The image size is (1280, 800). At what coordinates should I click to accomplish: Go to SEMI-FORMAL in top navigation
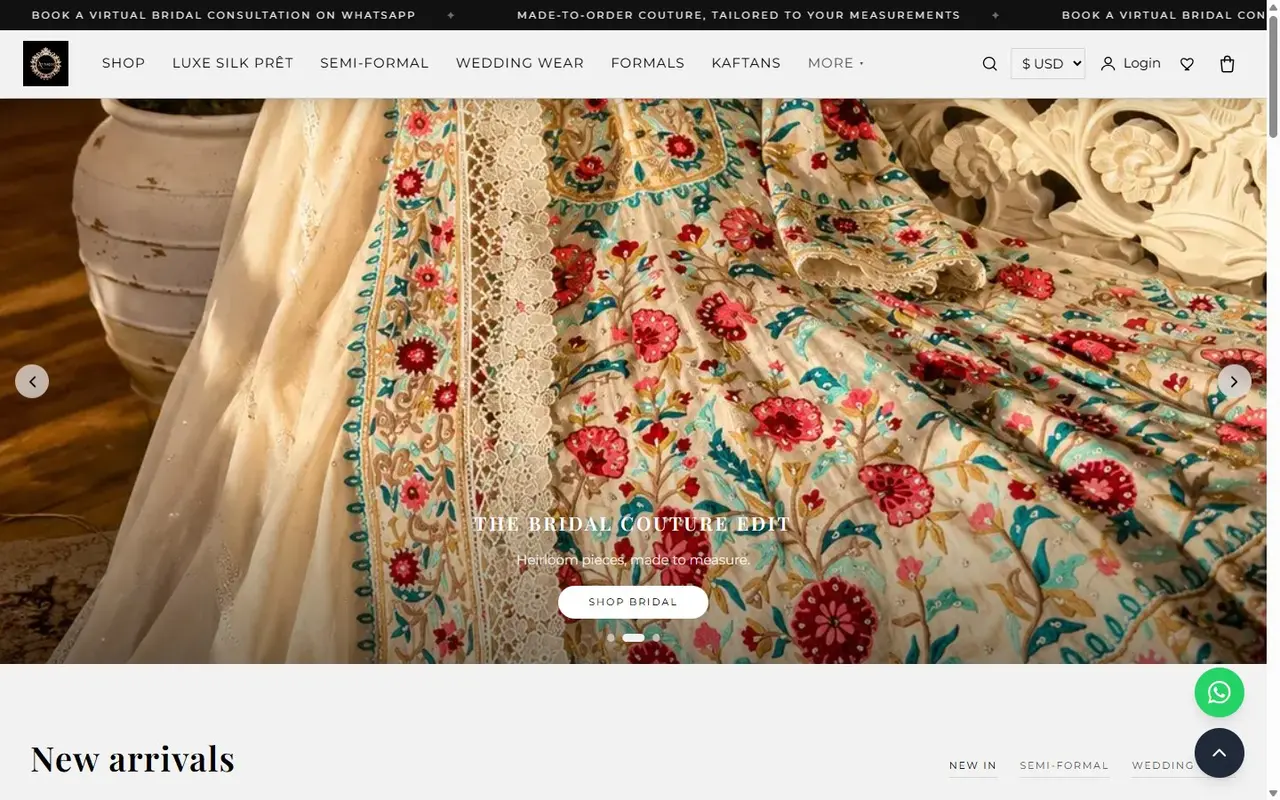click(374, 63)
